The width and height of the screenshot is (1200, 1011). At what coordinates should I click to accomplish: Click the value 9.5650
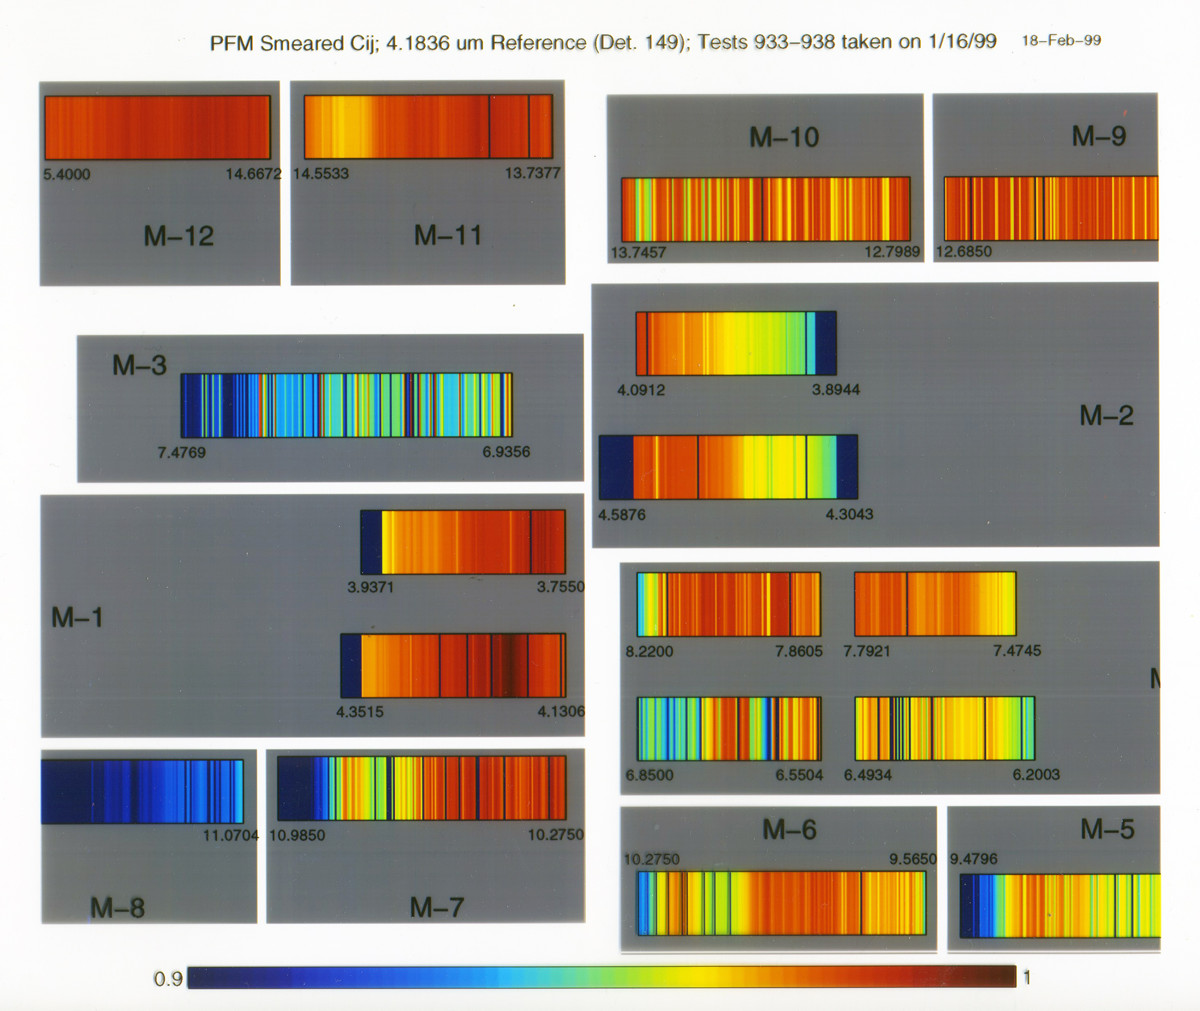click(x=913, y=859)
